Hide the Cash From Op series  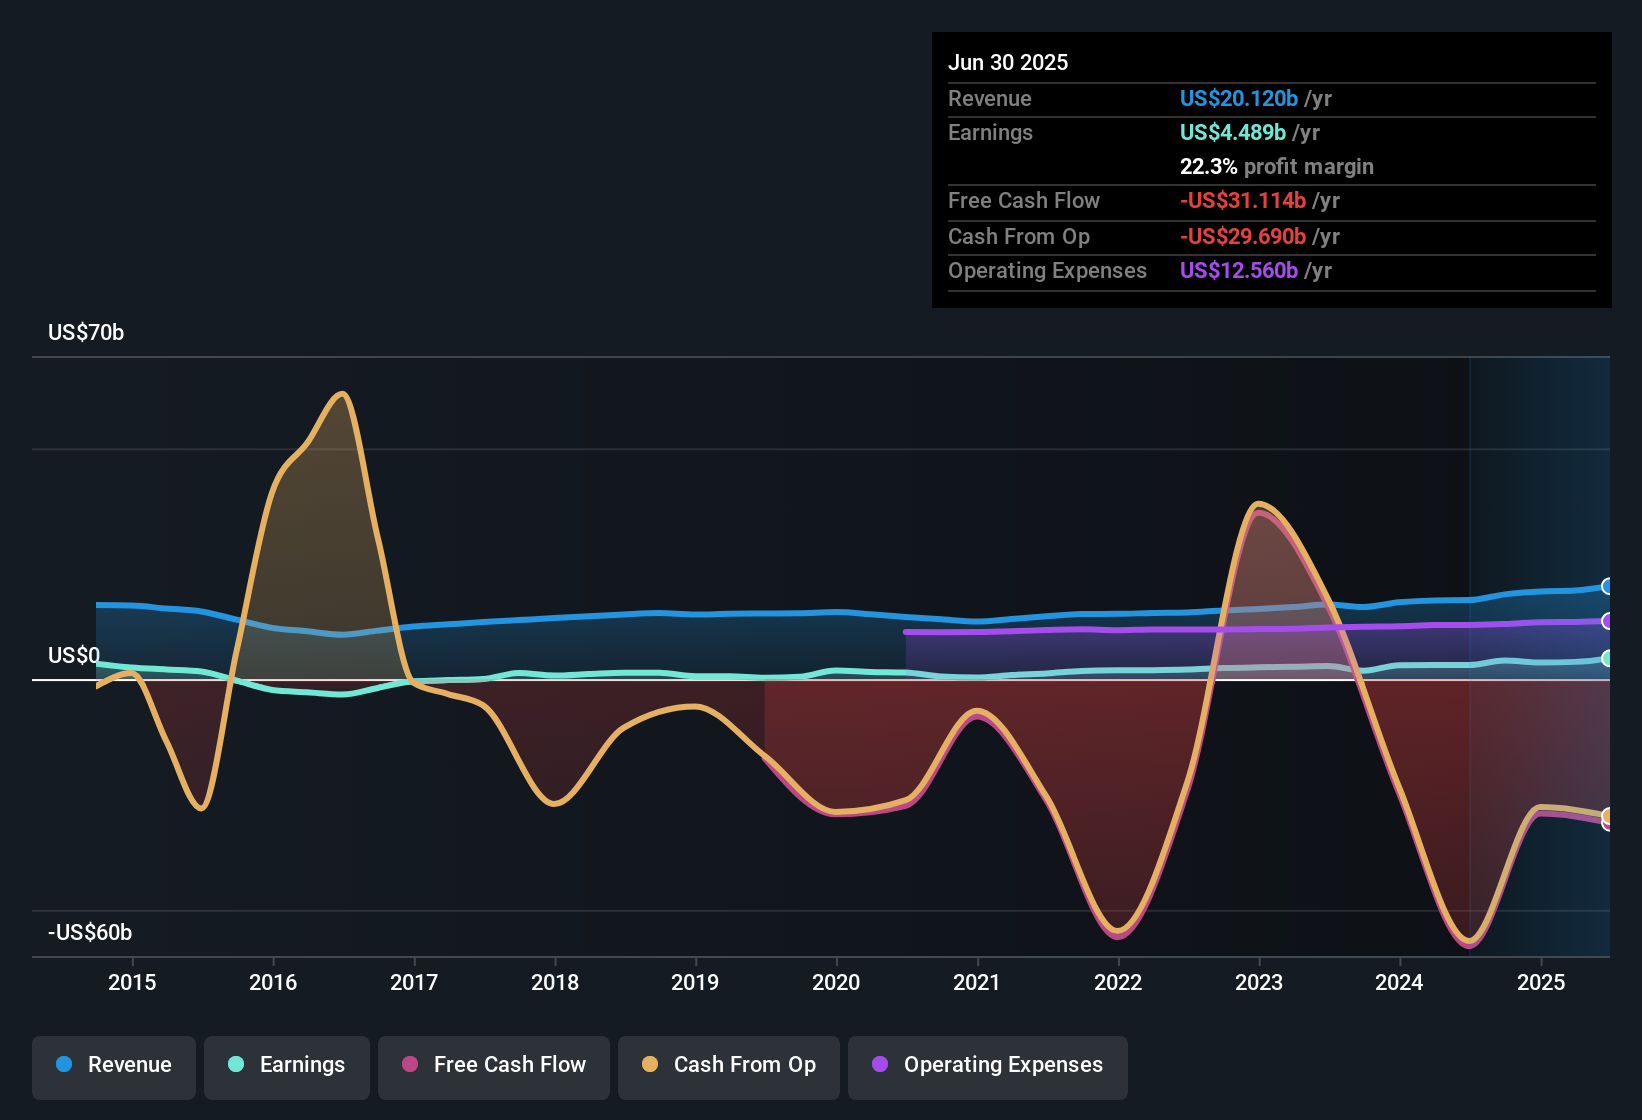[x=729, y=1065]
